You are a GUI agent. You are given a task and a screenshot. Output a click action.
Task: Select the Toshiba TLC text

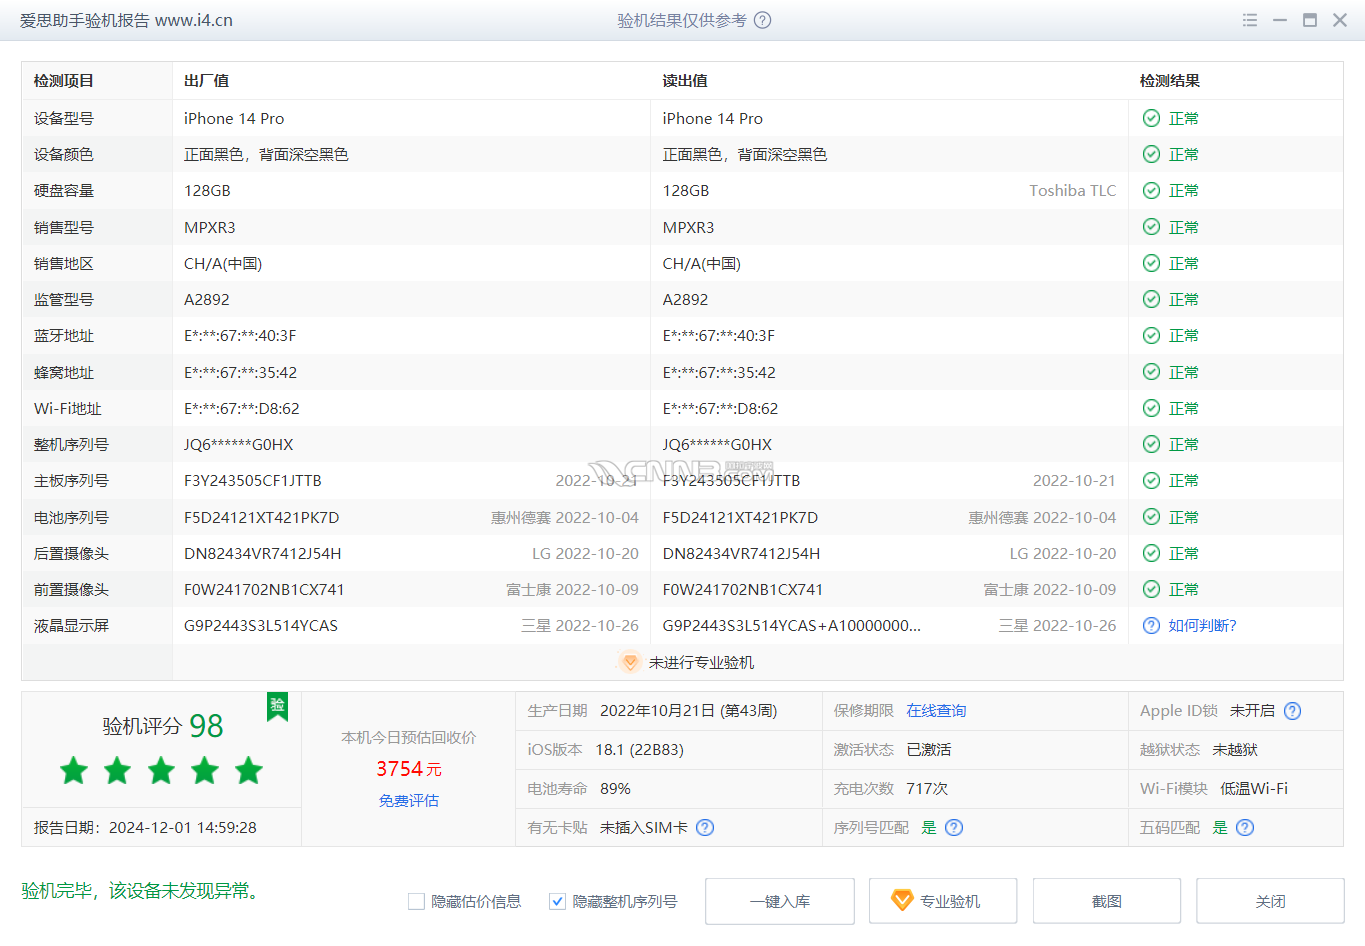pyautogui.click(x=1073, y=190)
